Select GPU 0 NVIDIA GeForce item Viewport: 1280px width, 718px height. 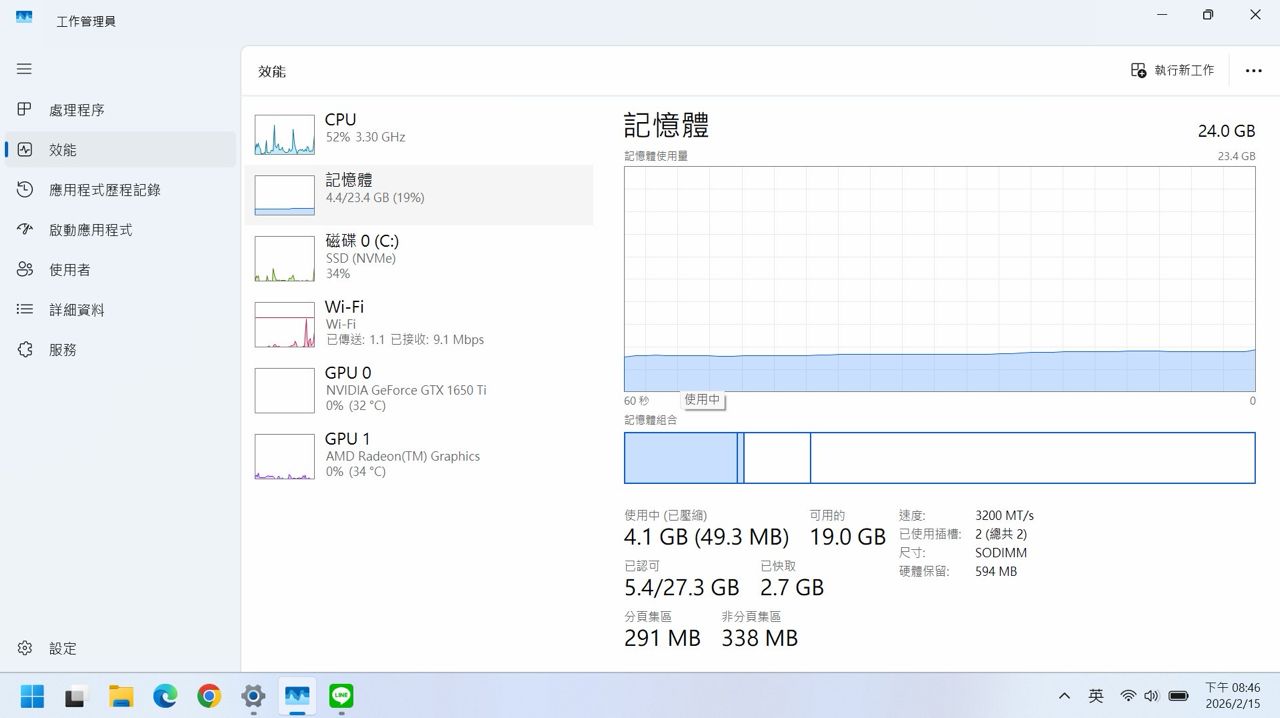pyautogui.click(x=418, y=390)
